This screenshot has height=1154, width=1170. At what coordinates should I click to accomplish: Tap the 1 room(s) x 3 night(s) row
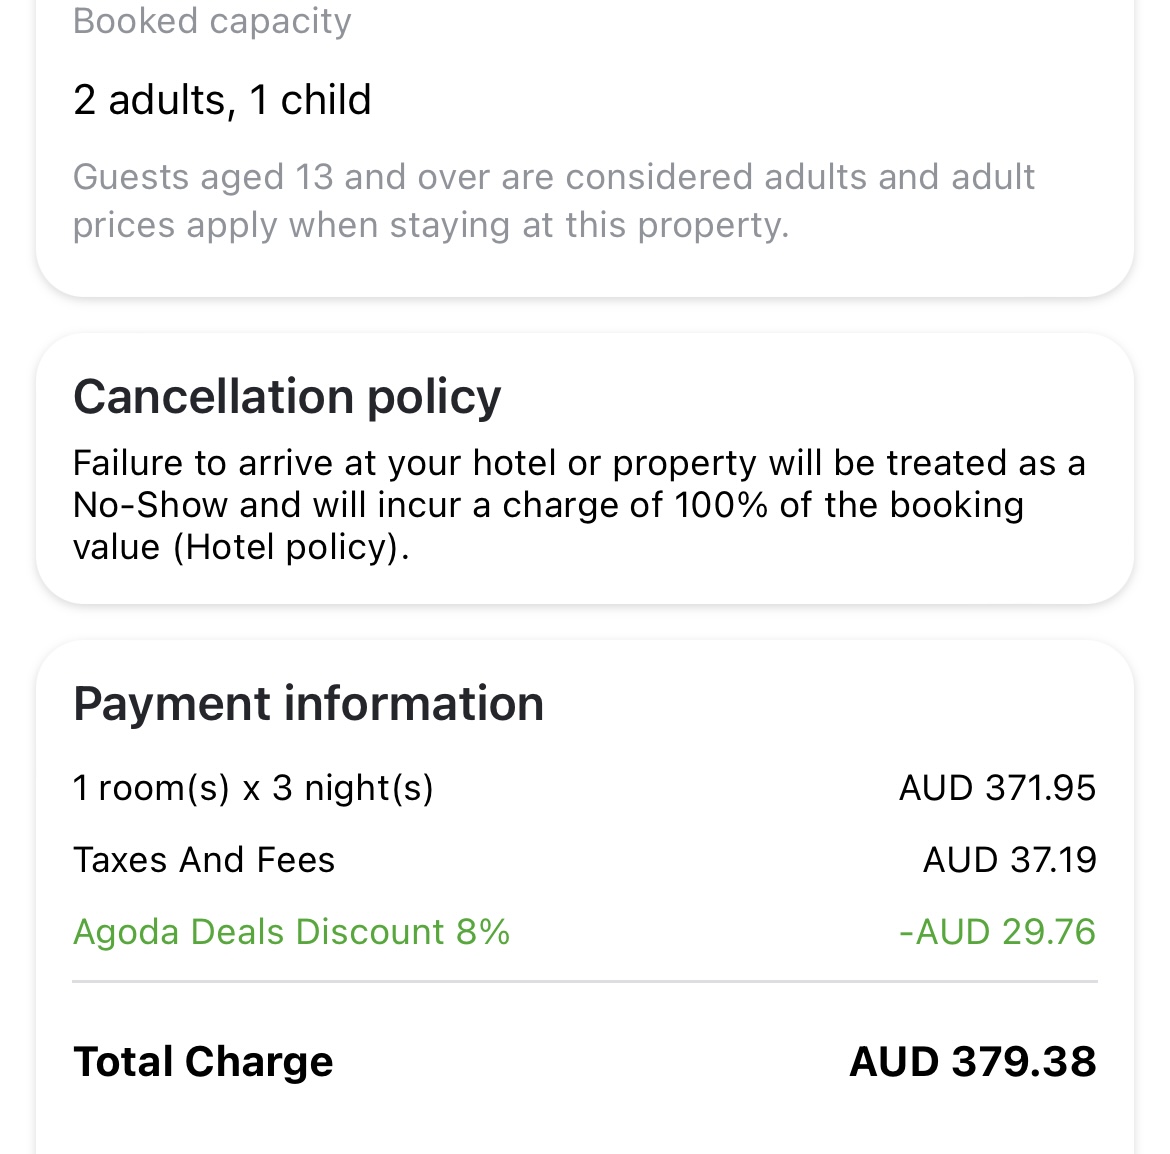(x=585, y=788)
